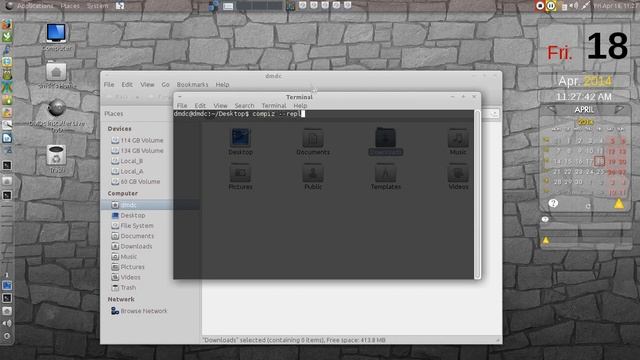The width and height of the screenshot is (640, 360).
Task: Click the green download icon in dock
Action: 7,37
